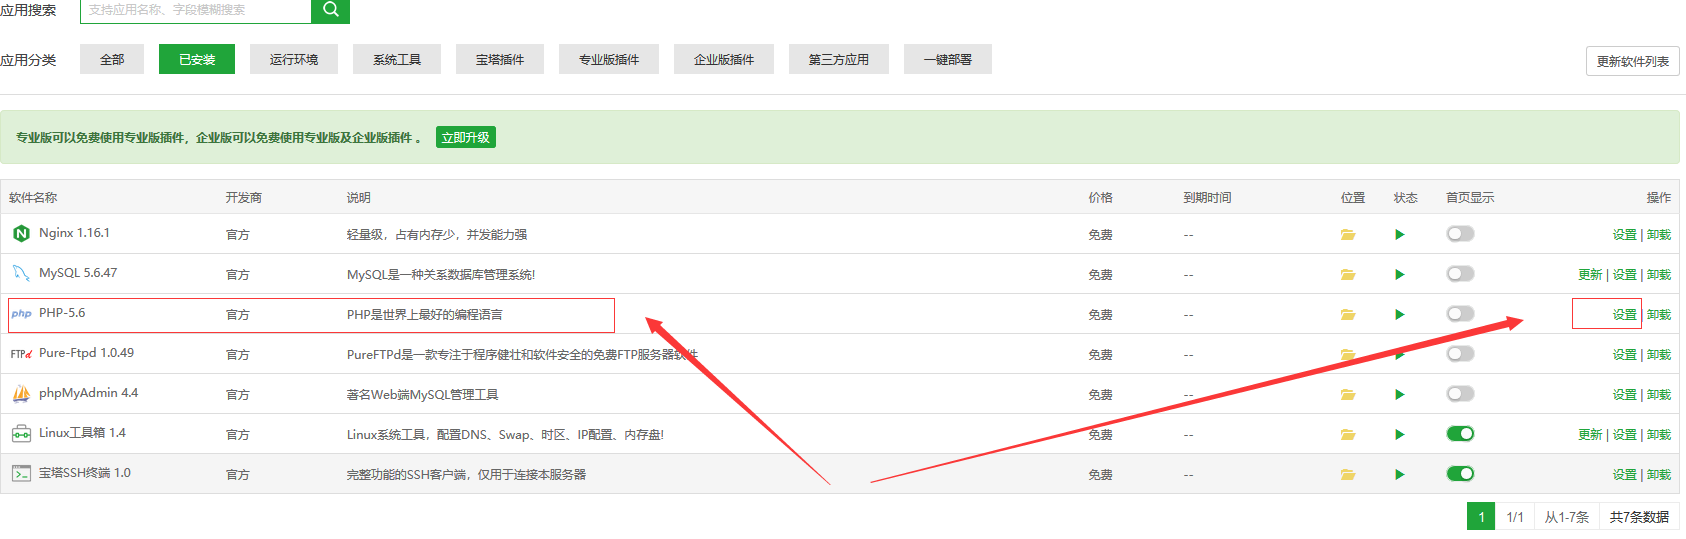1686x539 pixels.
Task: Click the PHP-5.6 logo icon
Action: click(21, 313)
